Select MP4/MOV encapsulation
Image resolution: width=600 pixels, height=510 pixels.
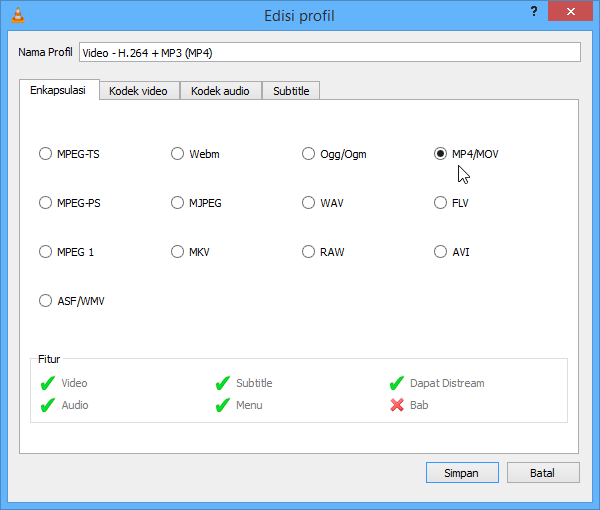tap(440, 154)
